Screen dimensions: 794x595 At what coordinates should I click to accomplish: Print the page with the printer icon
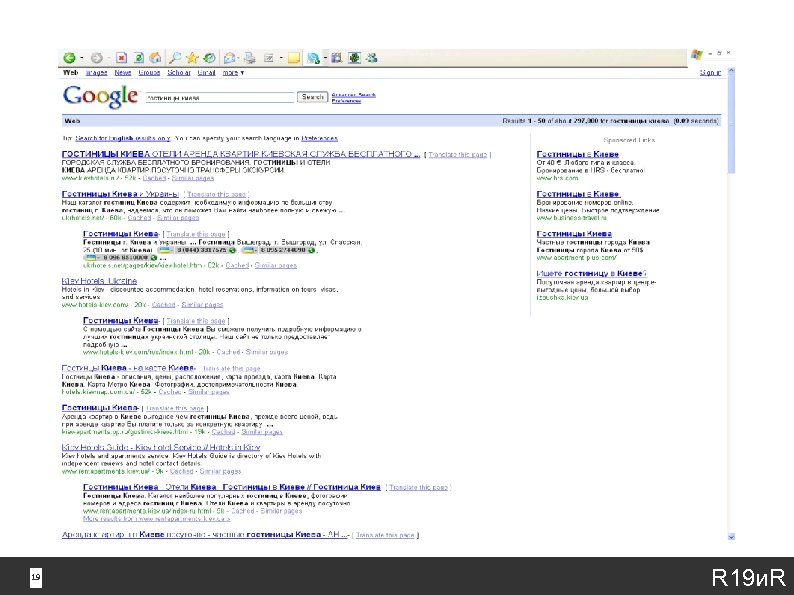click(250, 58)
